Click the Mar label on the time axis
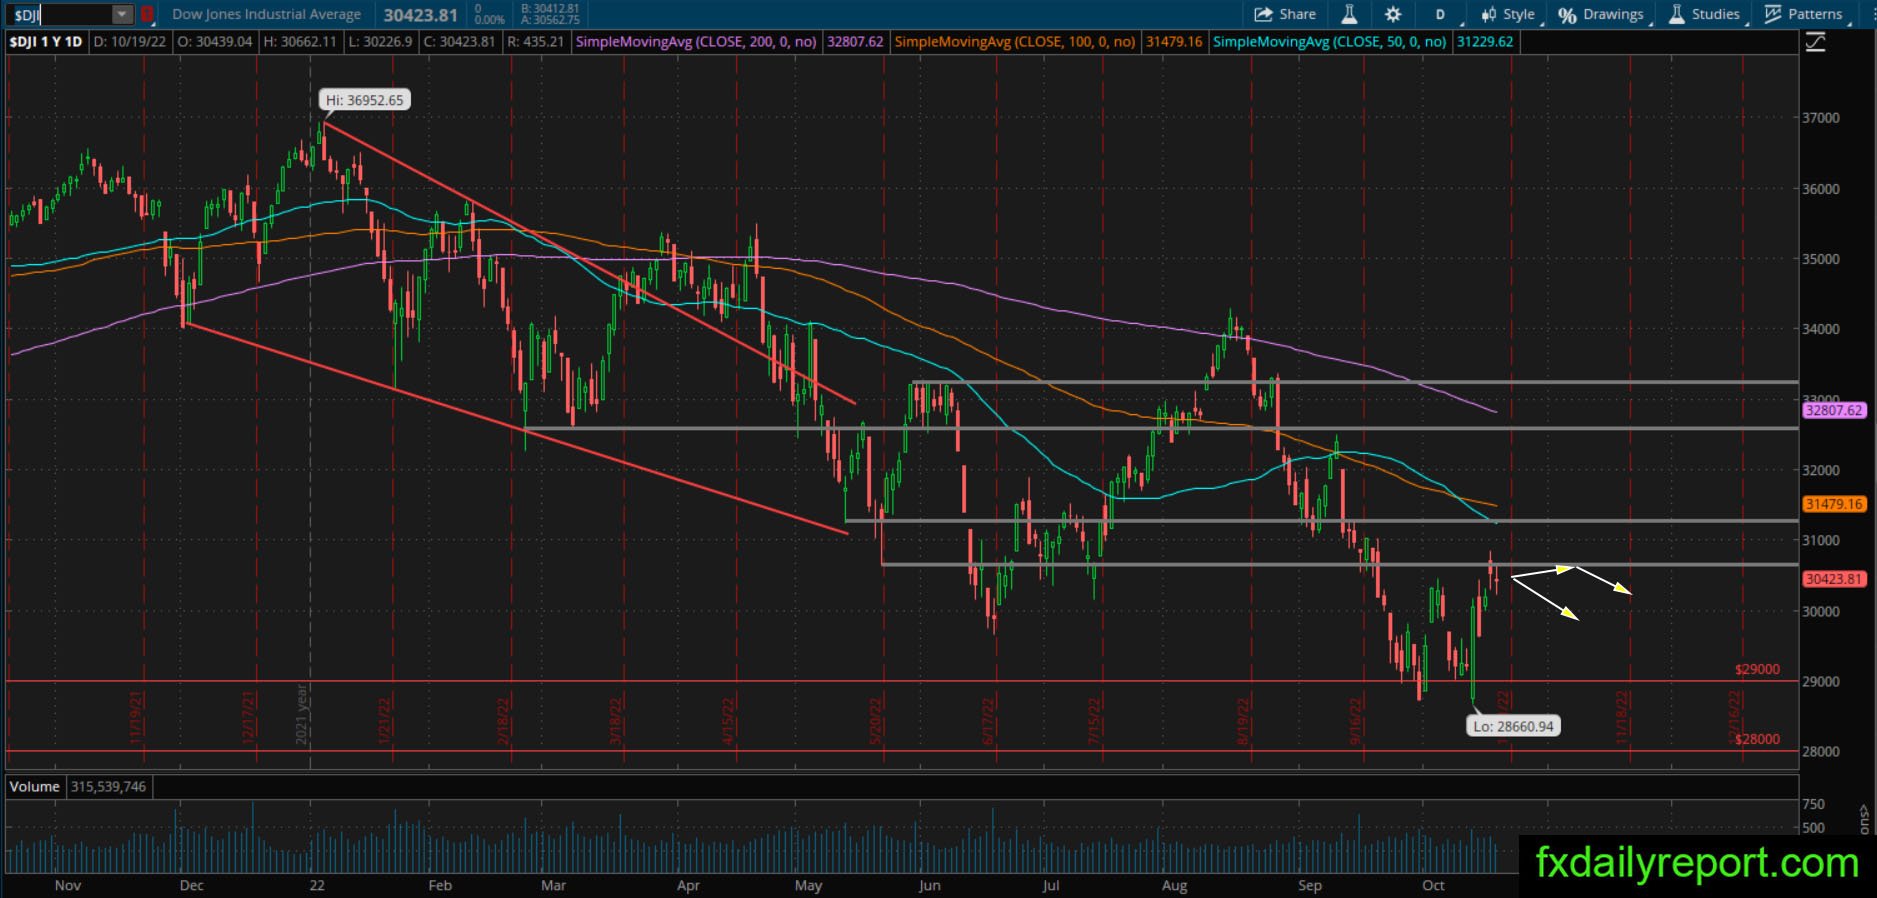Image resolution: width=1877 pixels, height=898 pixels. tap(553, 885)
